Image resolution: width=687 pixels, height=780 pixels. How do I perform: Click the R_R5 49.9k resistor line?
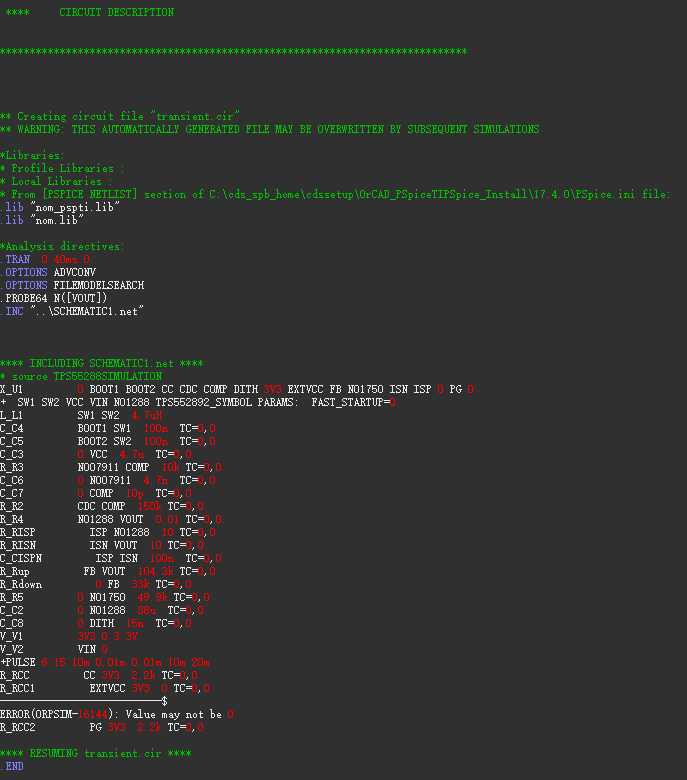tap(105, 597)
